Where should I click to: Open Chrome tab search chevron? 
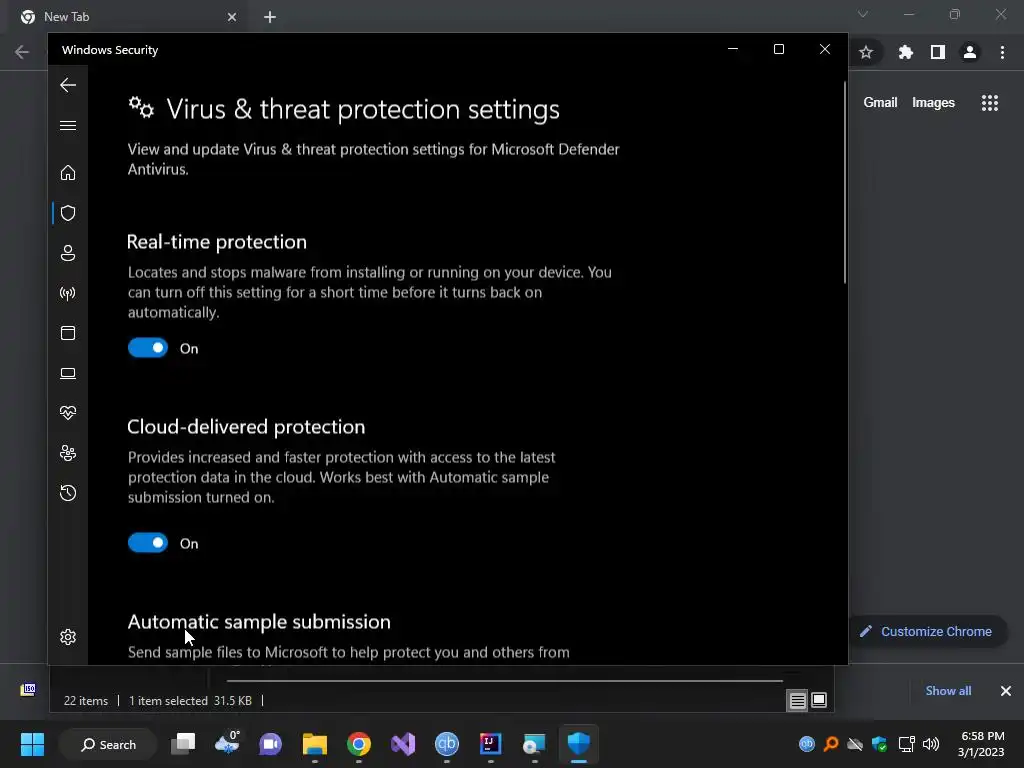pos(863,14)
